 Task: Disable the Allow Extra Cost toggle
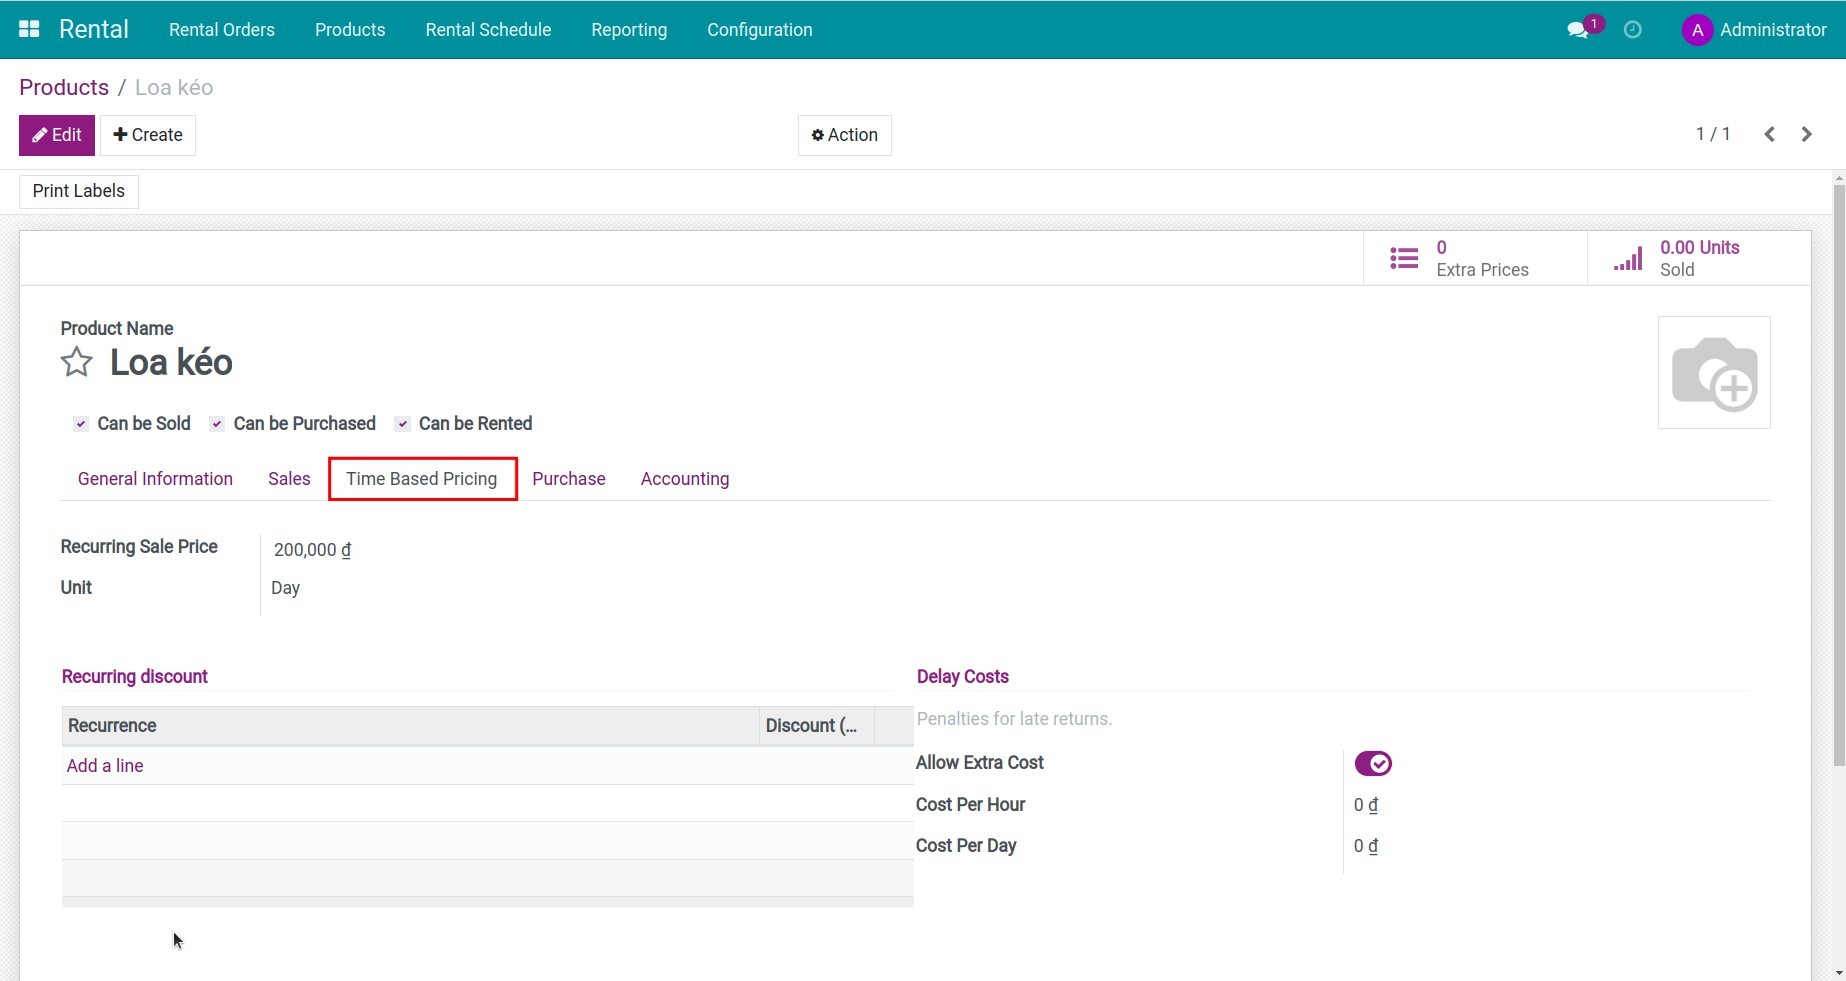1373,763
